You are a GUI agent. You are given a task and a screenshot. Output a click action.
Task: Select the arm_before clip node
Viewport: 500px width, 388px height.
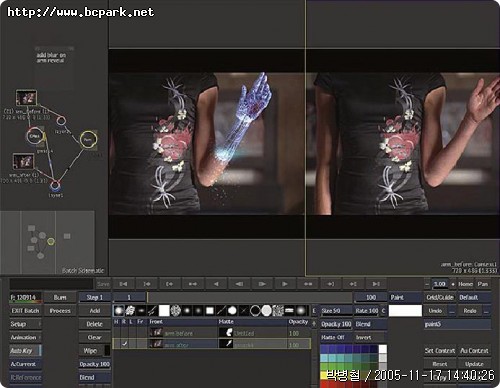coord(26,98)
